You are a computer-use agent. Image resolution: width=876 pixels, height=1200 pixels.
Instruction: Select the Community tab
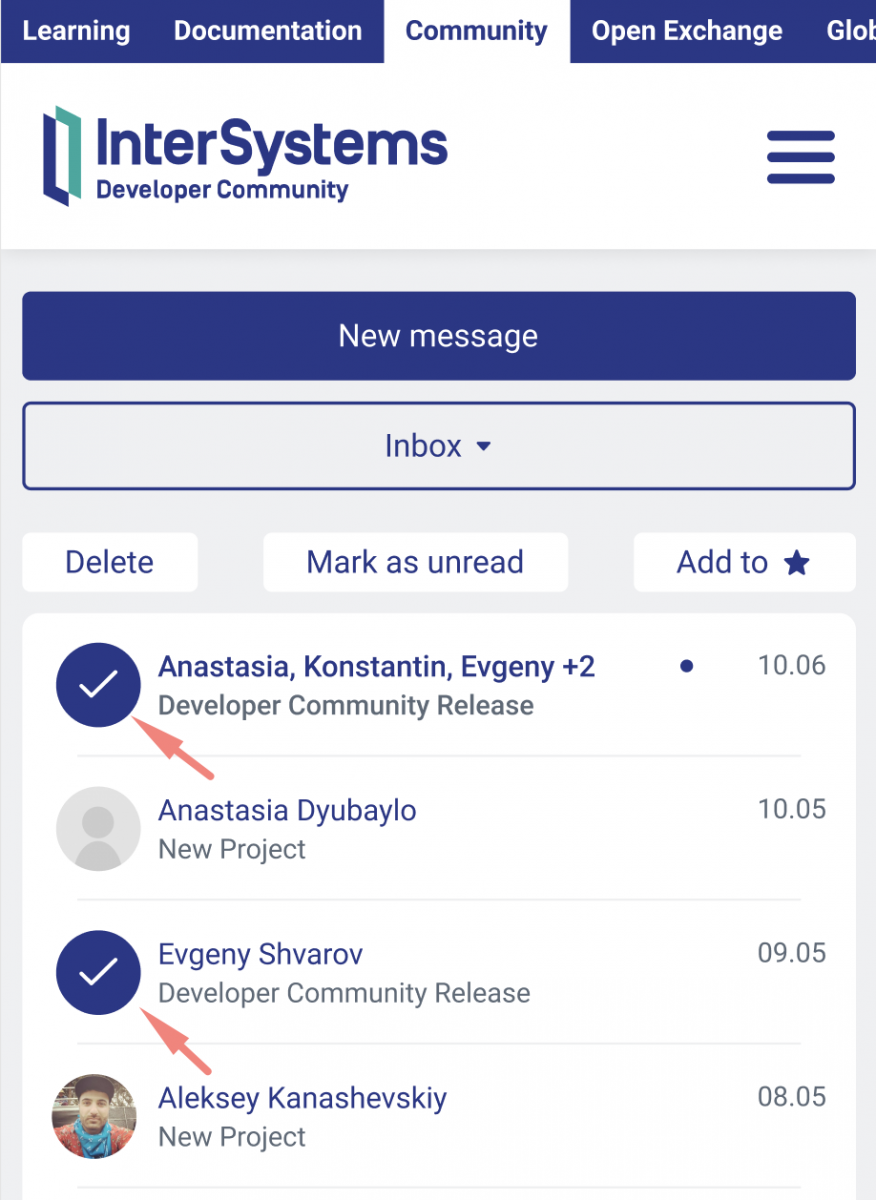tap(476, 31)
